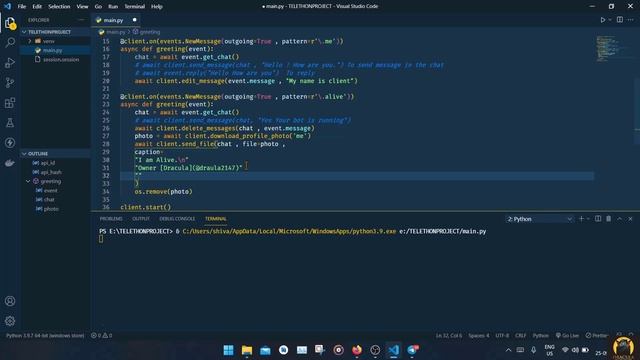This screenshot has width=640, height=360.
Task: Open the Selection menu
Action: pos(59,7)
